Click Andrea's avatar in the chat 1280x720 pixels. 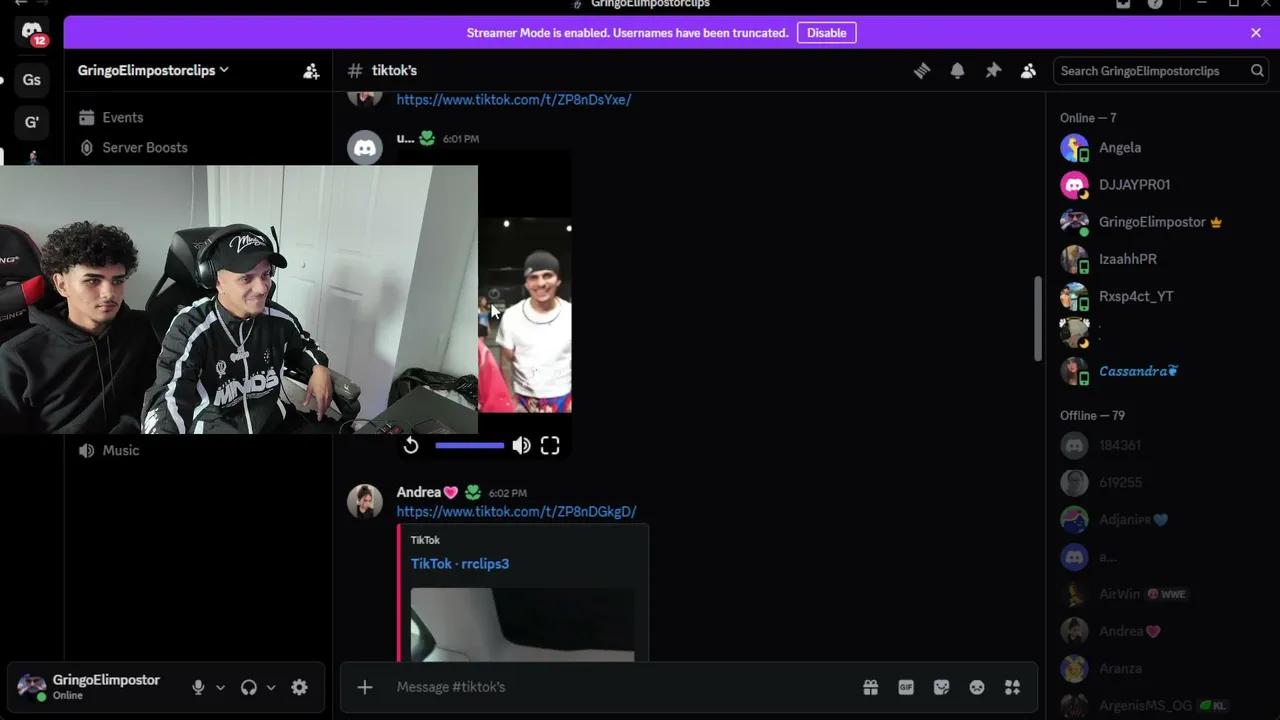coord(365,502)
